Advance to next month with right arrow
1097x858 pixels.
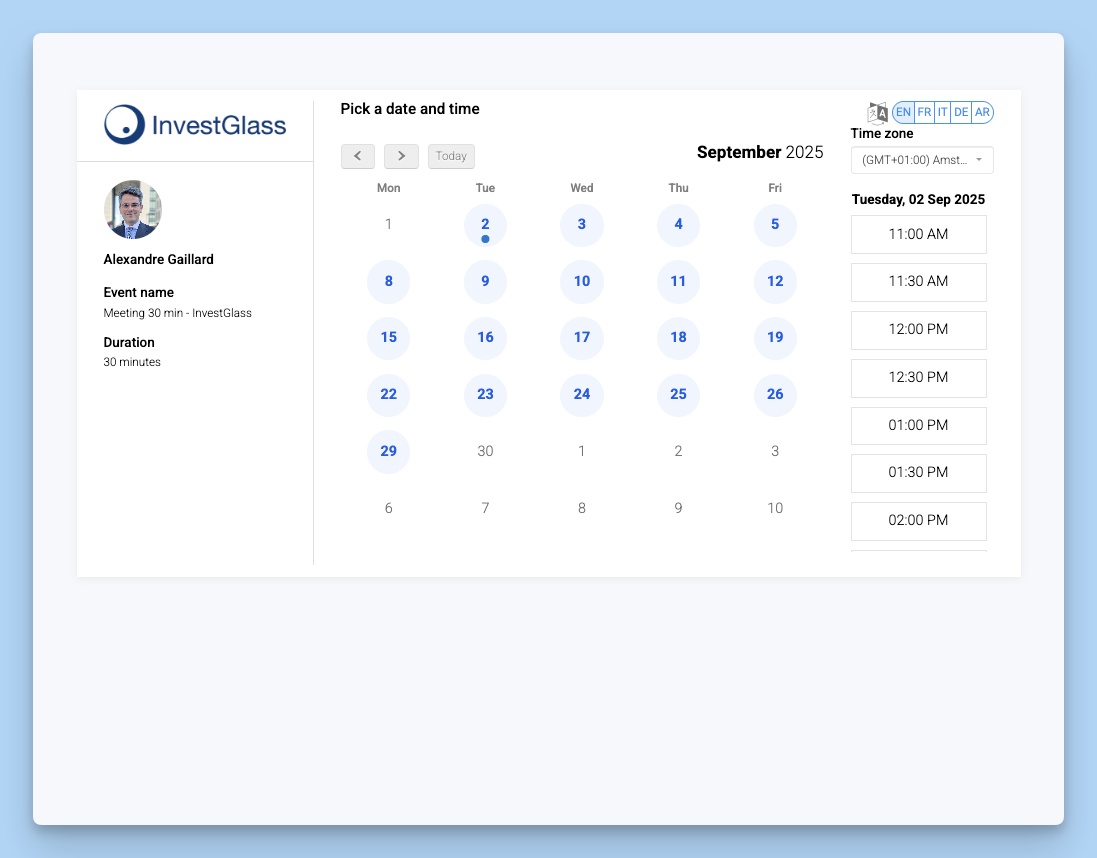[x=401, y=156]
